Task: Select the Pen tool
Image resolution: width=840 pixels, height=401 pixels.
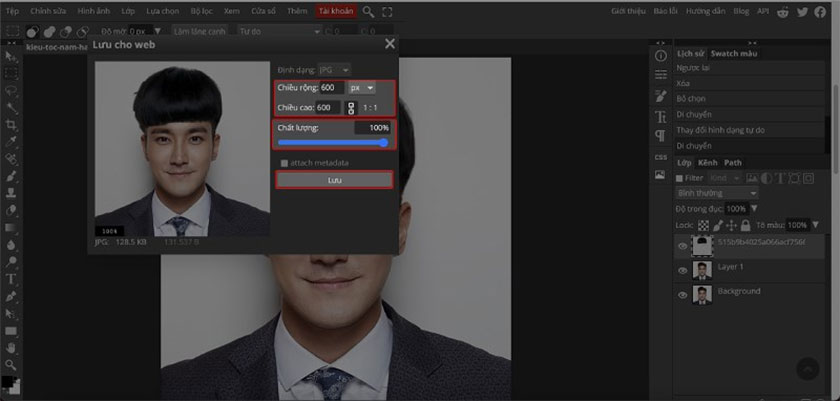Action: click(x=11, y=296)
